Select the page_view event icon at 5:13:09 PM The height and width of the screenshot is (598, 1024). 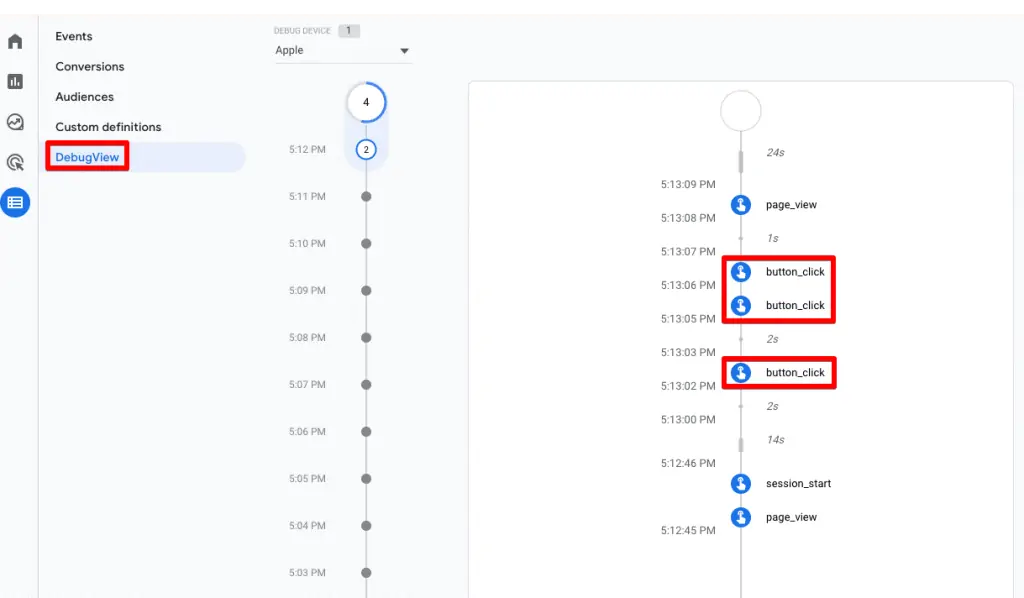coord(740,204)
